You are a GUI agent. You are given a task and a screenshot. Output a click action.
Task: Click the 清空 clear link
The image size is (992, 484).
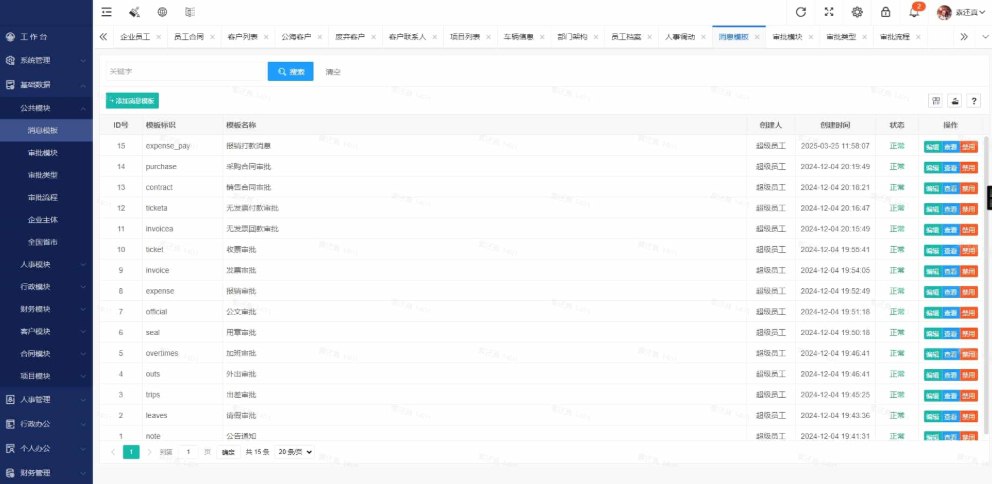(x=333, y=72)
